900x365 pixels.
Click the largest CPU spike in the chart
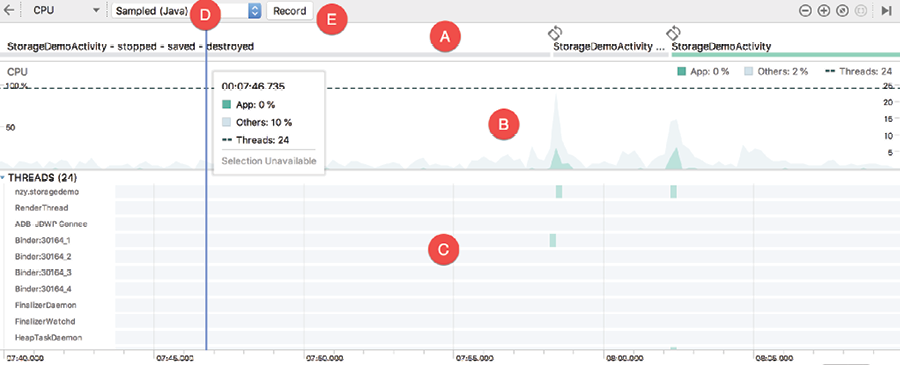tap(556, 132)
